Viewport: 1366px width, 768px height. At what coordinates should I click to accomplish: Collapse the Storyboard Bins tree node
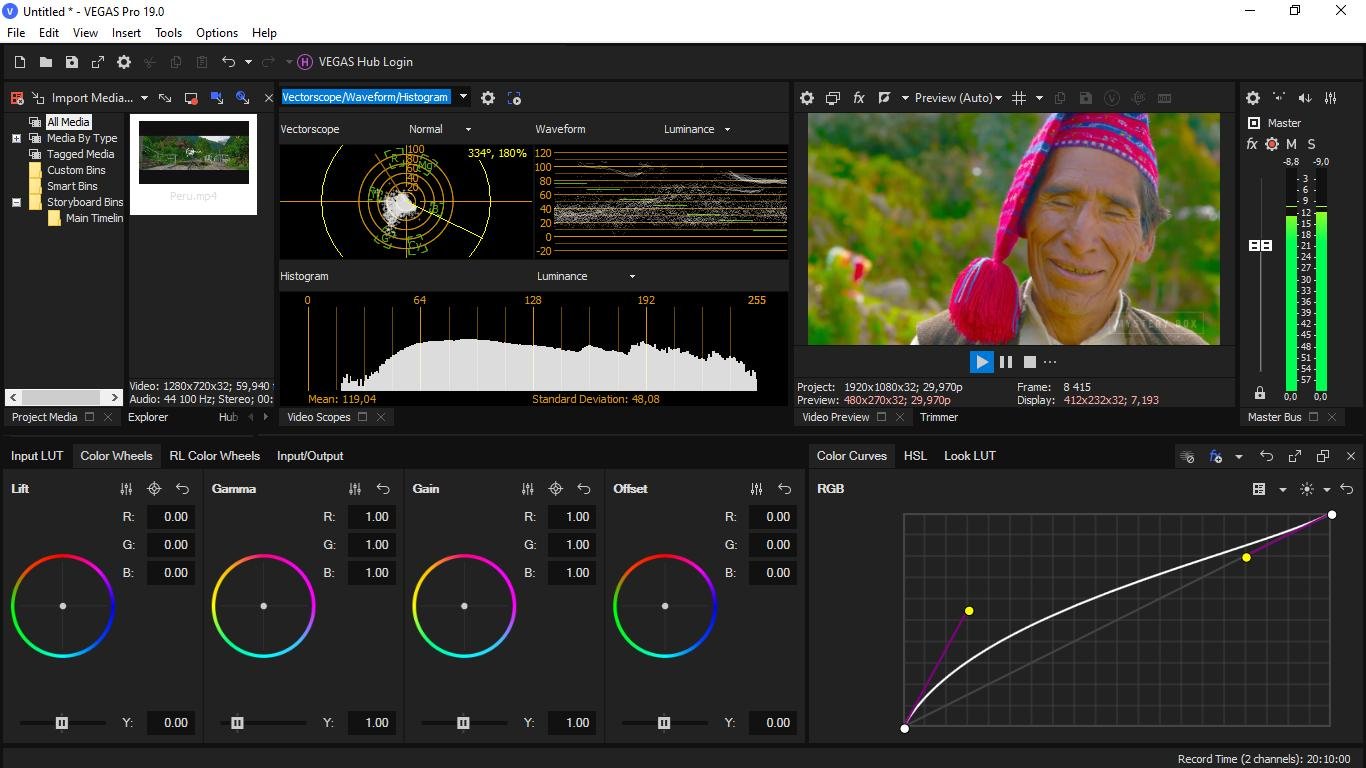point(16,202)
